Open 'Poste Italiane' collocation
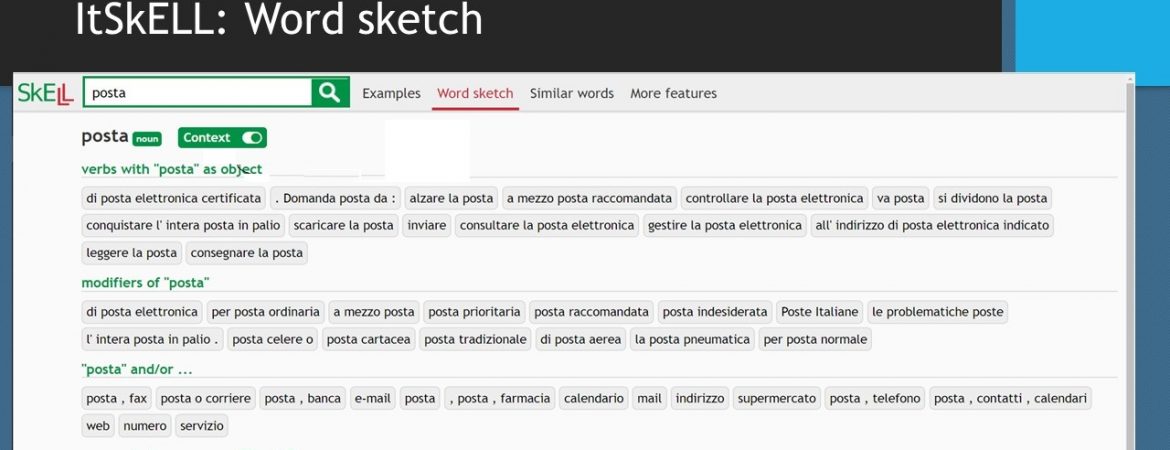Screen dimensions: 1170x450 pyautogui.click(x=819, y=312)
